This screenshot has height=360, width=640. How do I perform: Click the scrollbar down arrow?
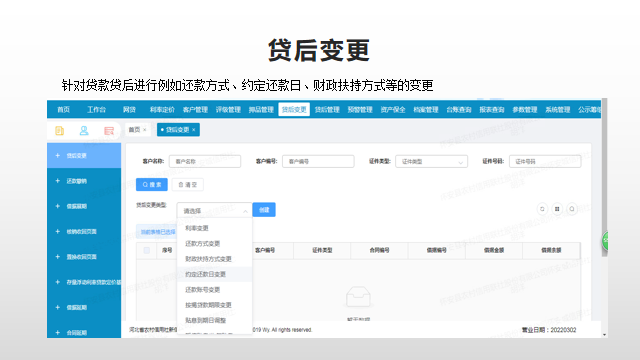[x=604, y=335]
